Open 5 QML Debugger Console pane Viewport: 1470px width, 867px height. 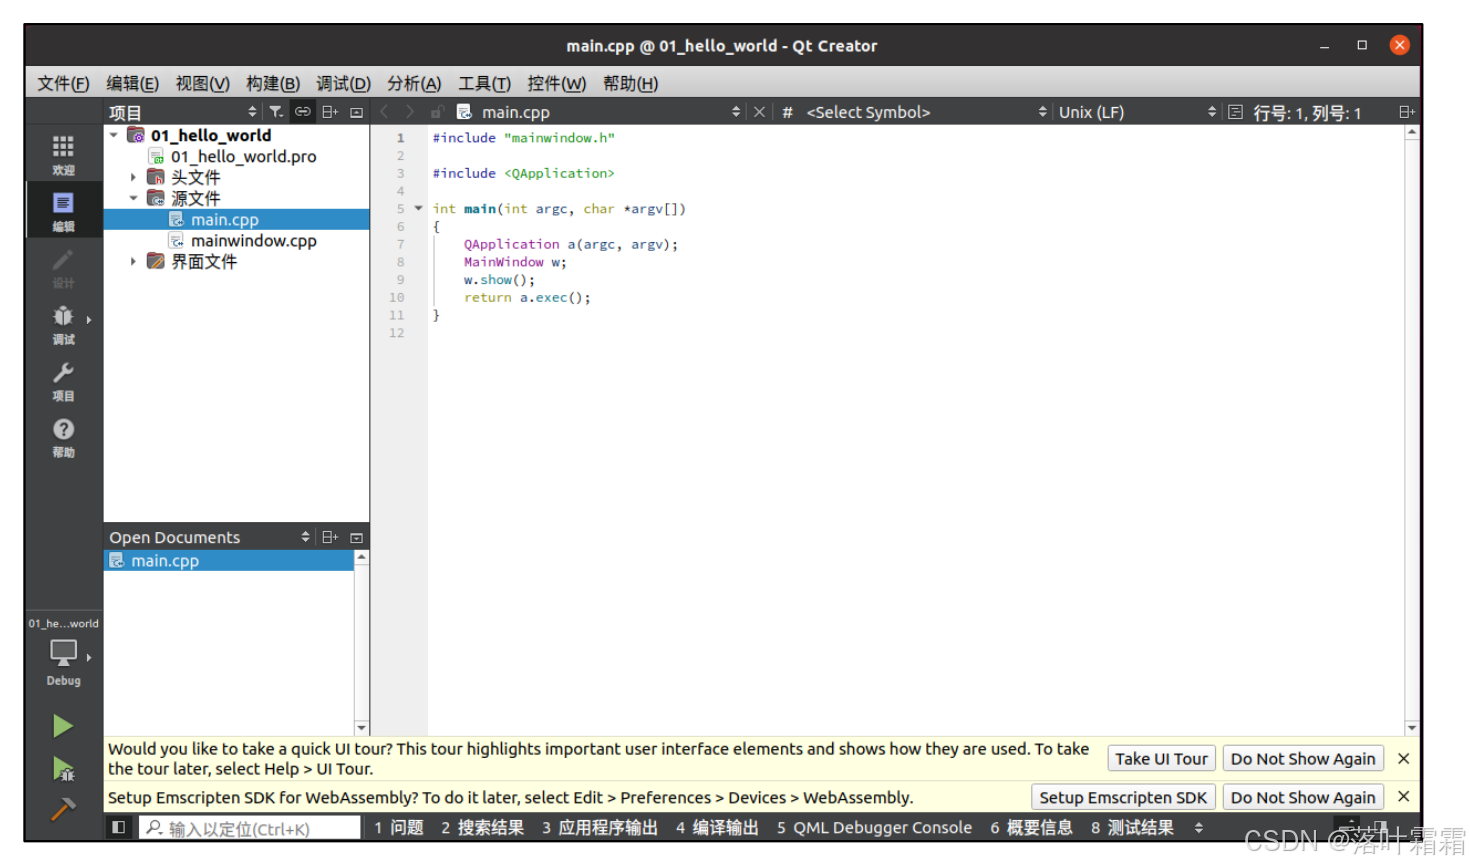[874, 827]
